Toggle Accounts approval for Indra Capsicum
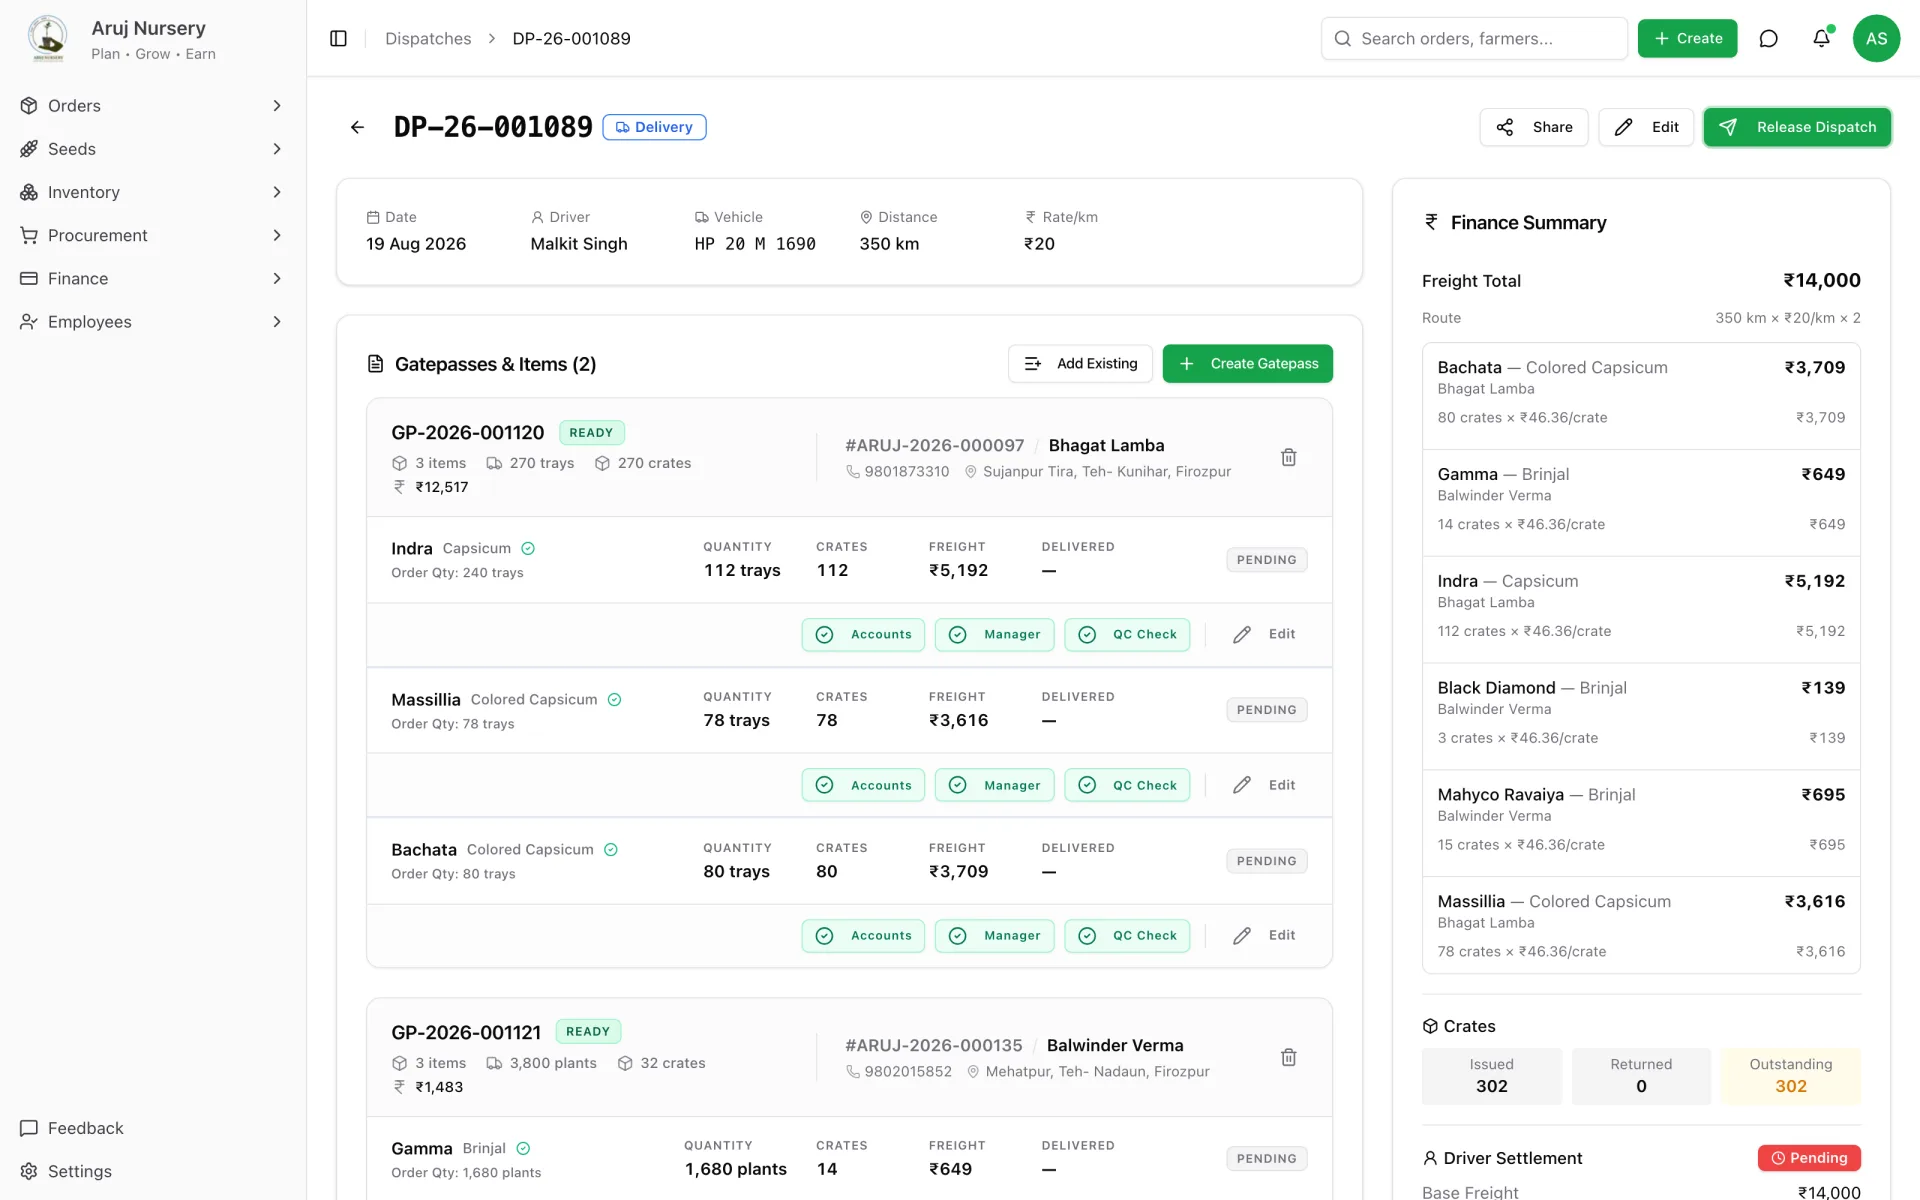The width and height of the screenshot is (1920, 1200). [863, 634]
